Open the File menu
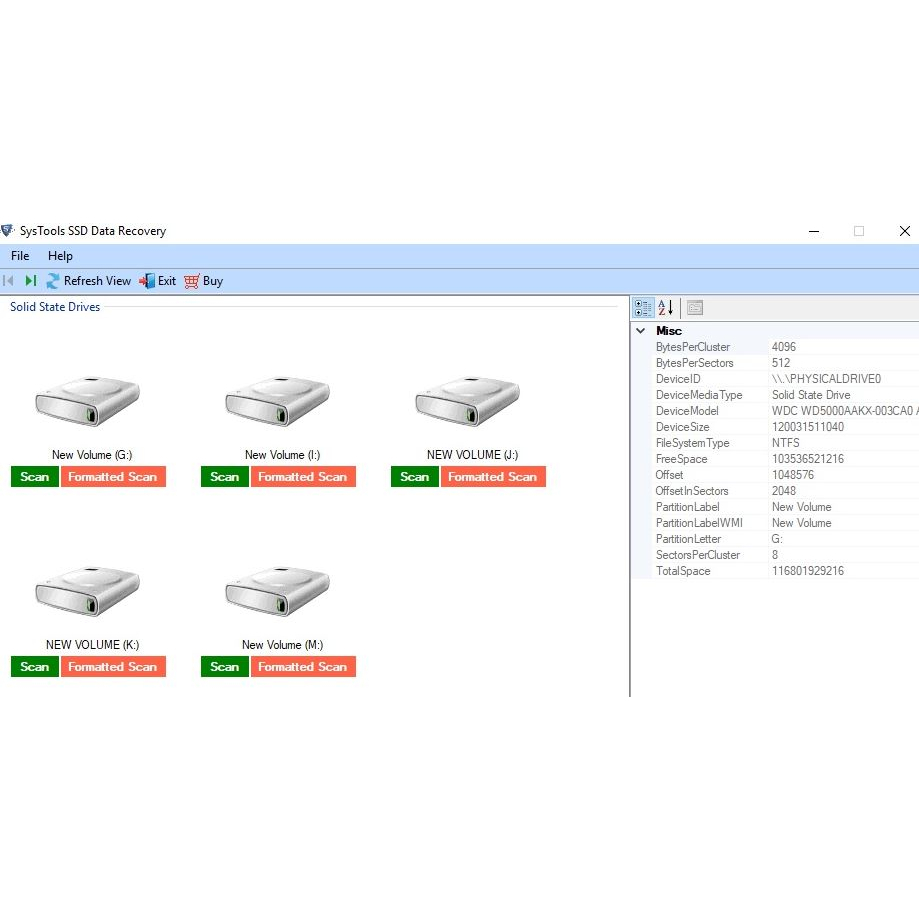This screenshot has height=919, width=919. 20,256
